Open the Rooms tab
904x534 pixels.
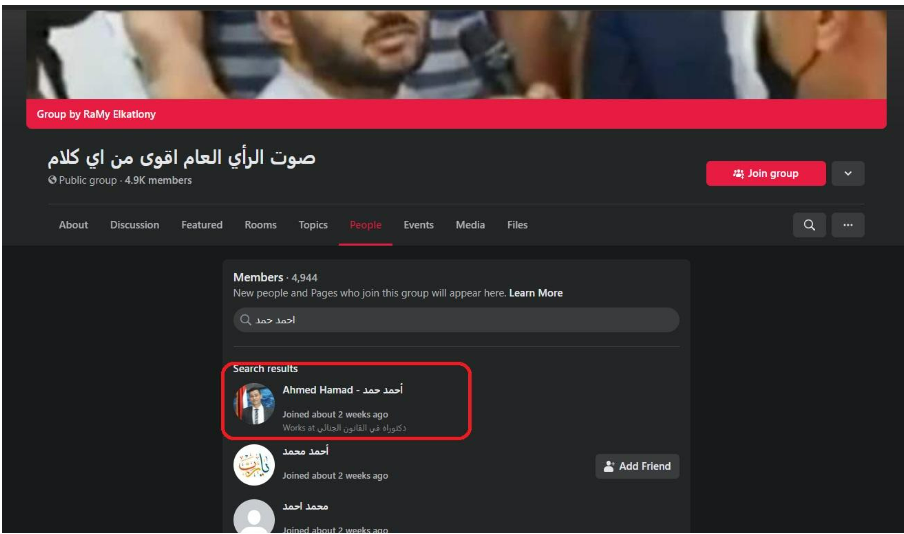point(261,225)
